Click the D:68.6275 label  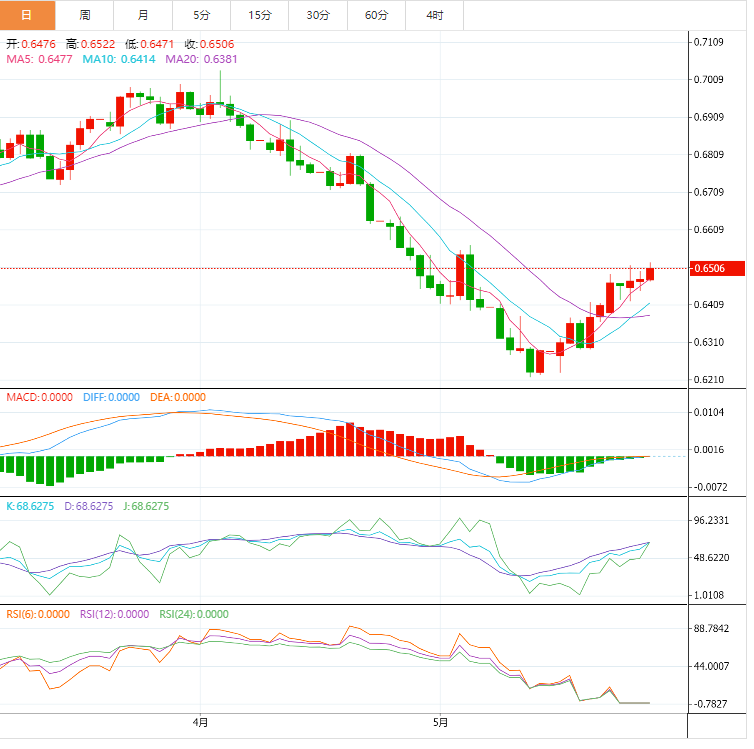pyautogui.click(x=88, y=506)
